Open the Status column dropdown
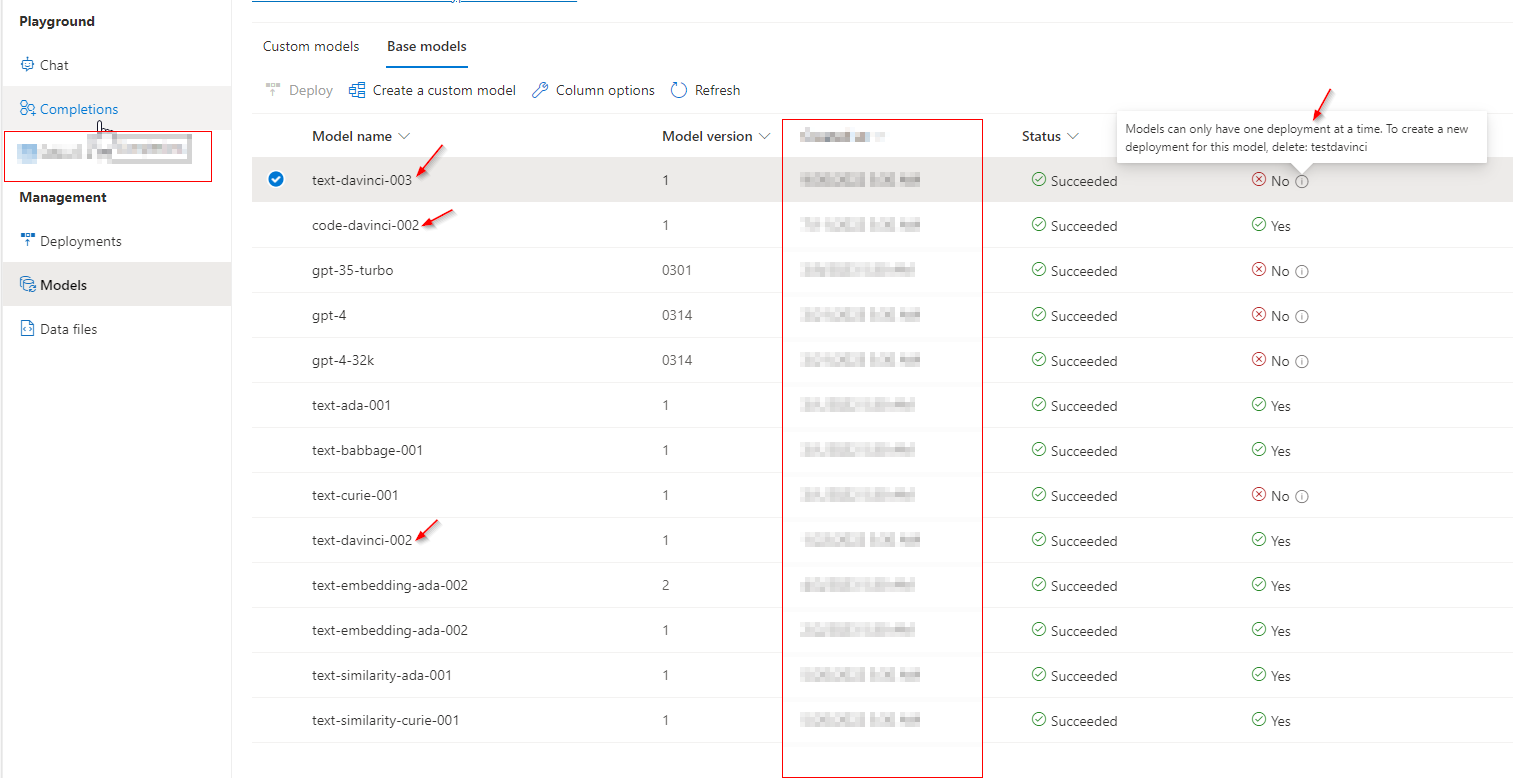1513x778 pixels. [x=1076, y=135]
